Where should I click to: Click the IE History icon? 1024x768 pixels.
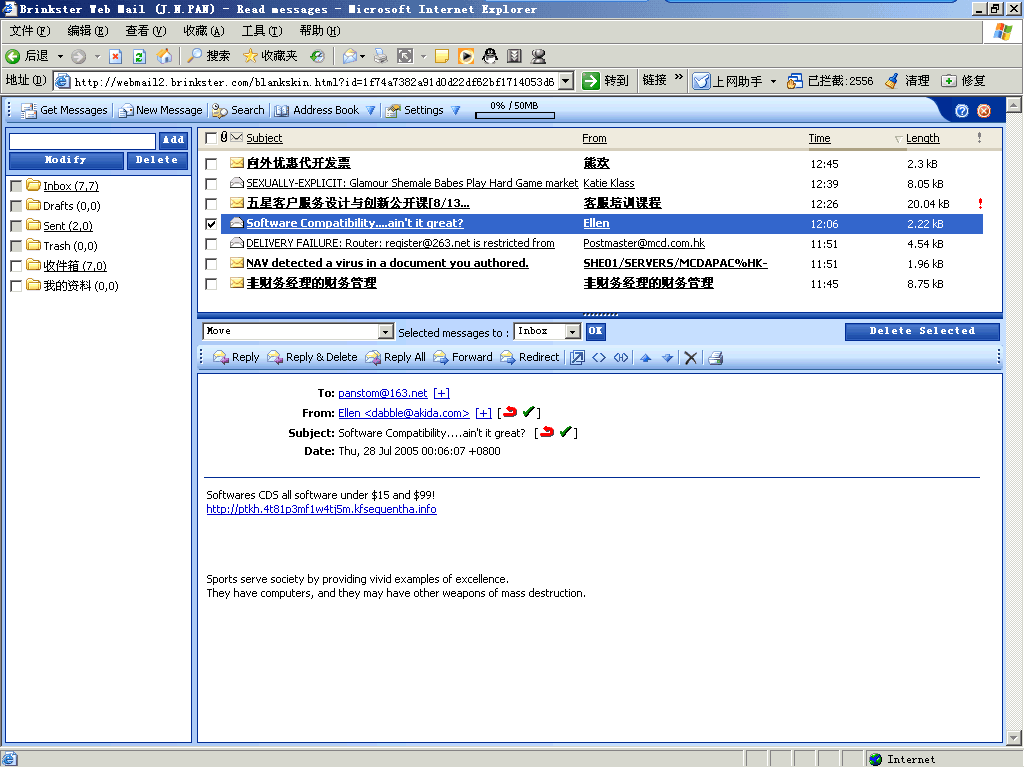317,56
